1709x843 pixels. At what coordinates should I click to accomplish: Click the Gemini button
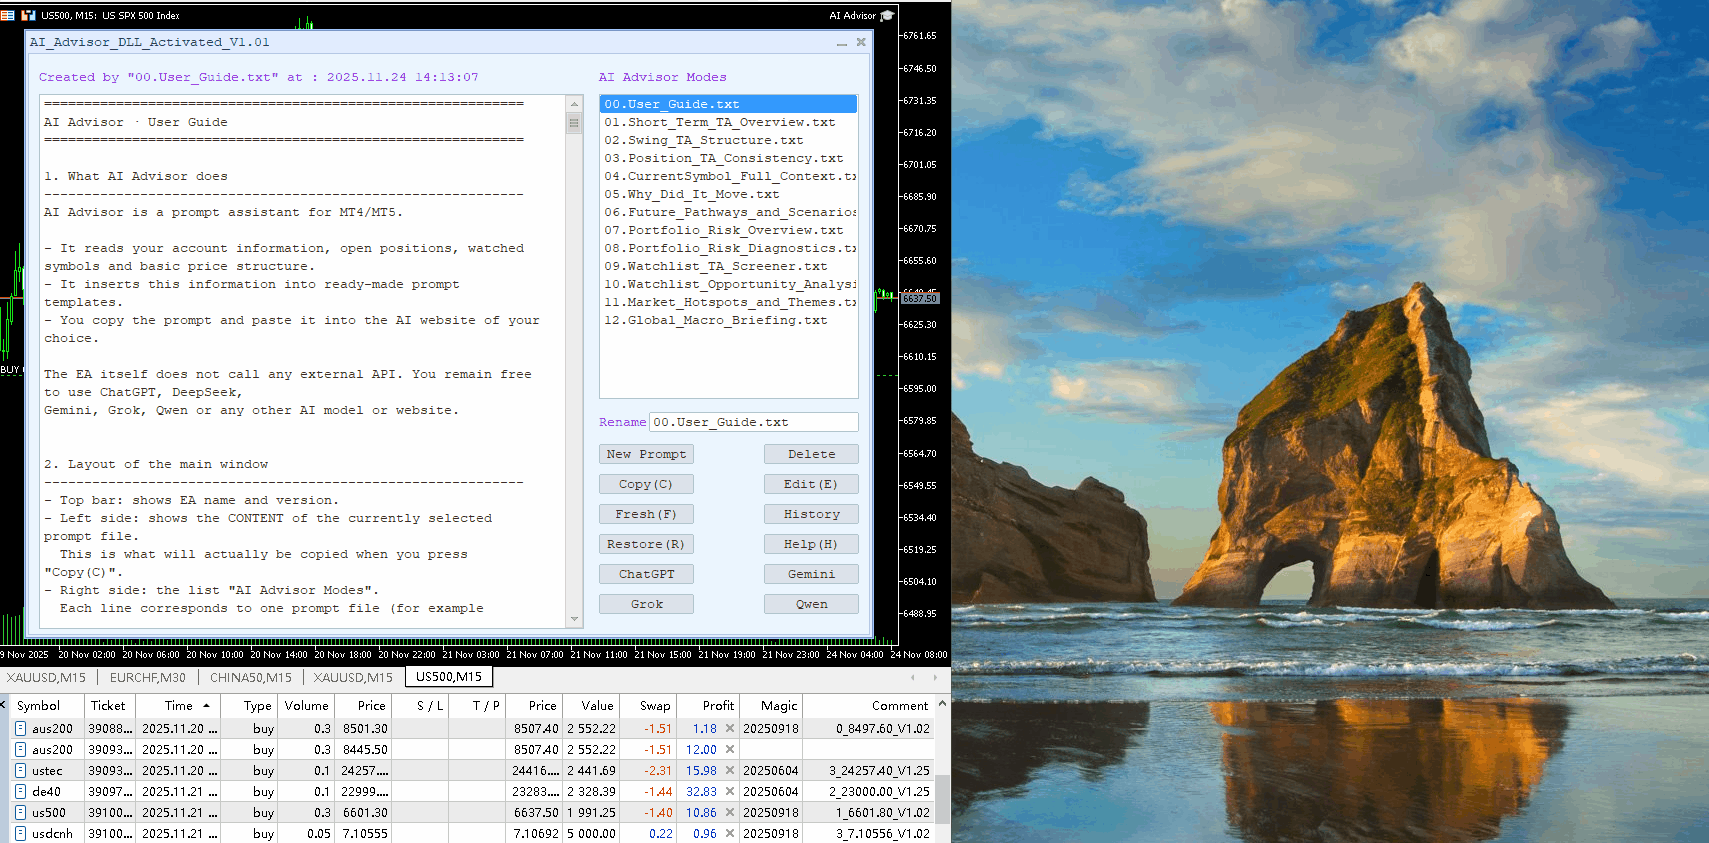(x=811, y=574)
